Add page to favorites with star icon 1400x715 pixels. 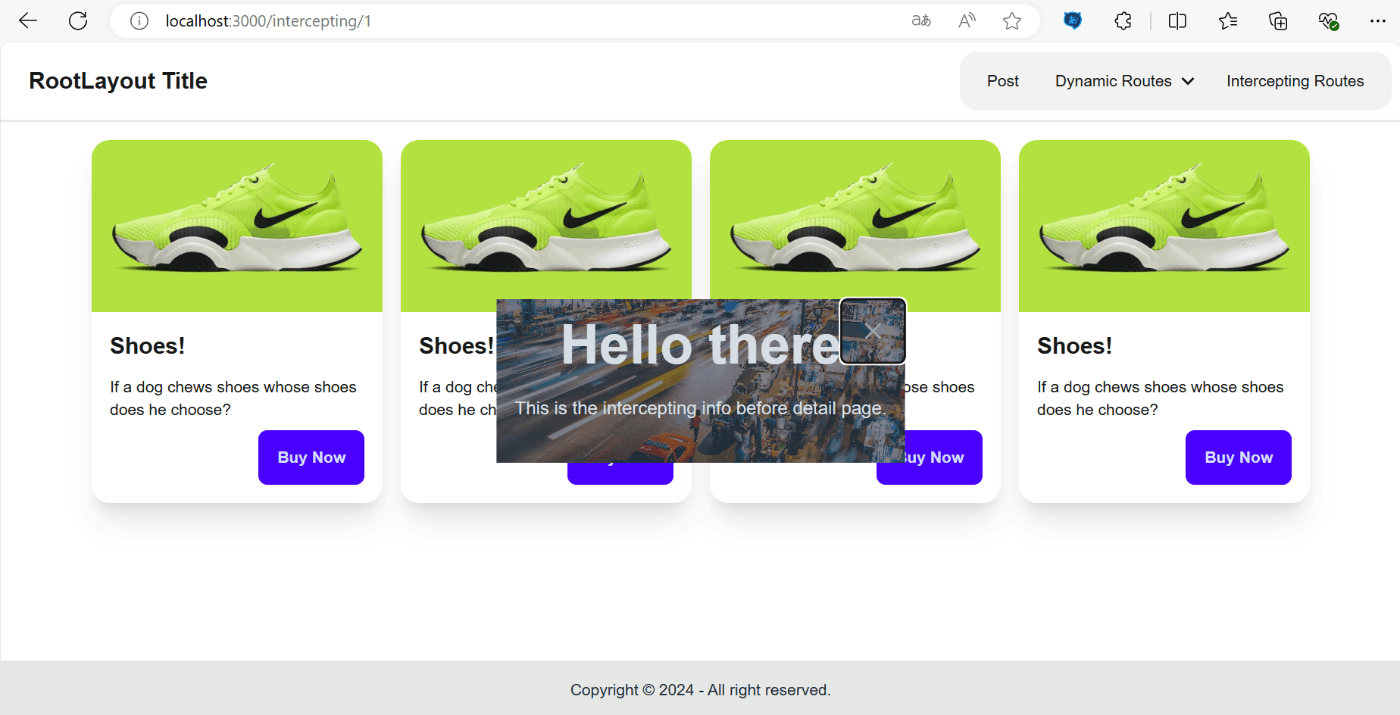1012,21
